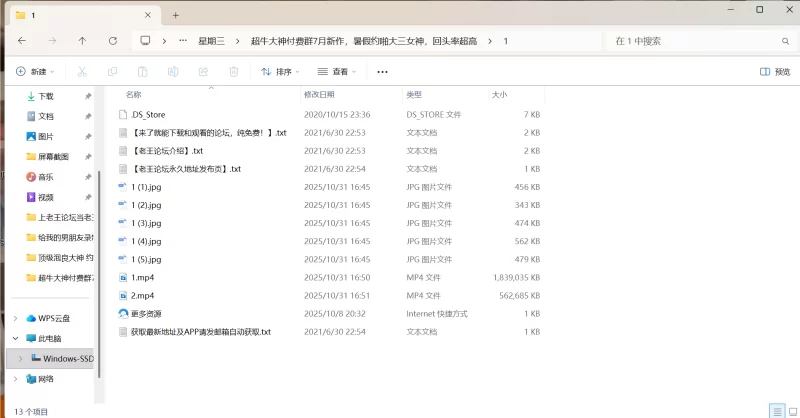800x418 pixels.
Task: Click the search box 在 1 中搜索
Action: [x=690, y=41]
